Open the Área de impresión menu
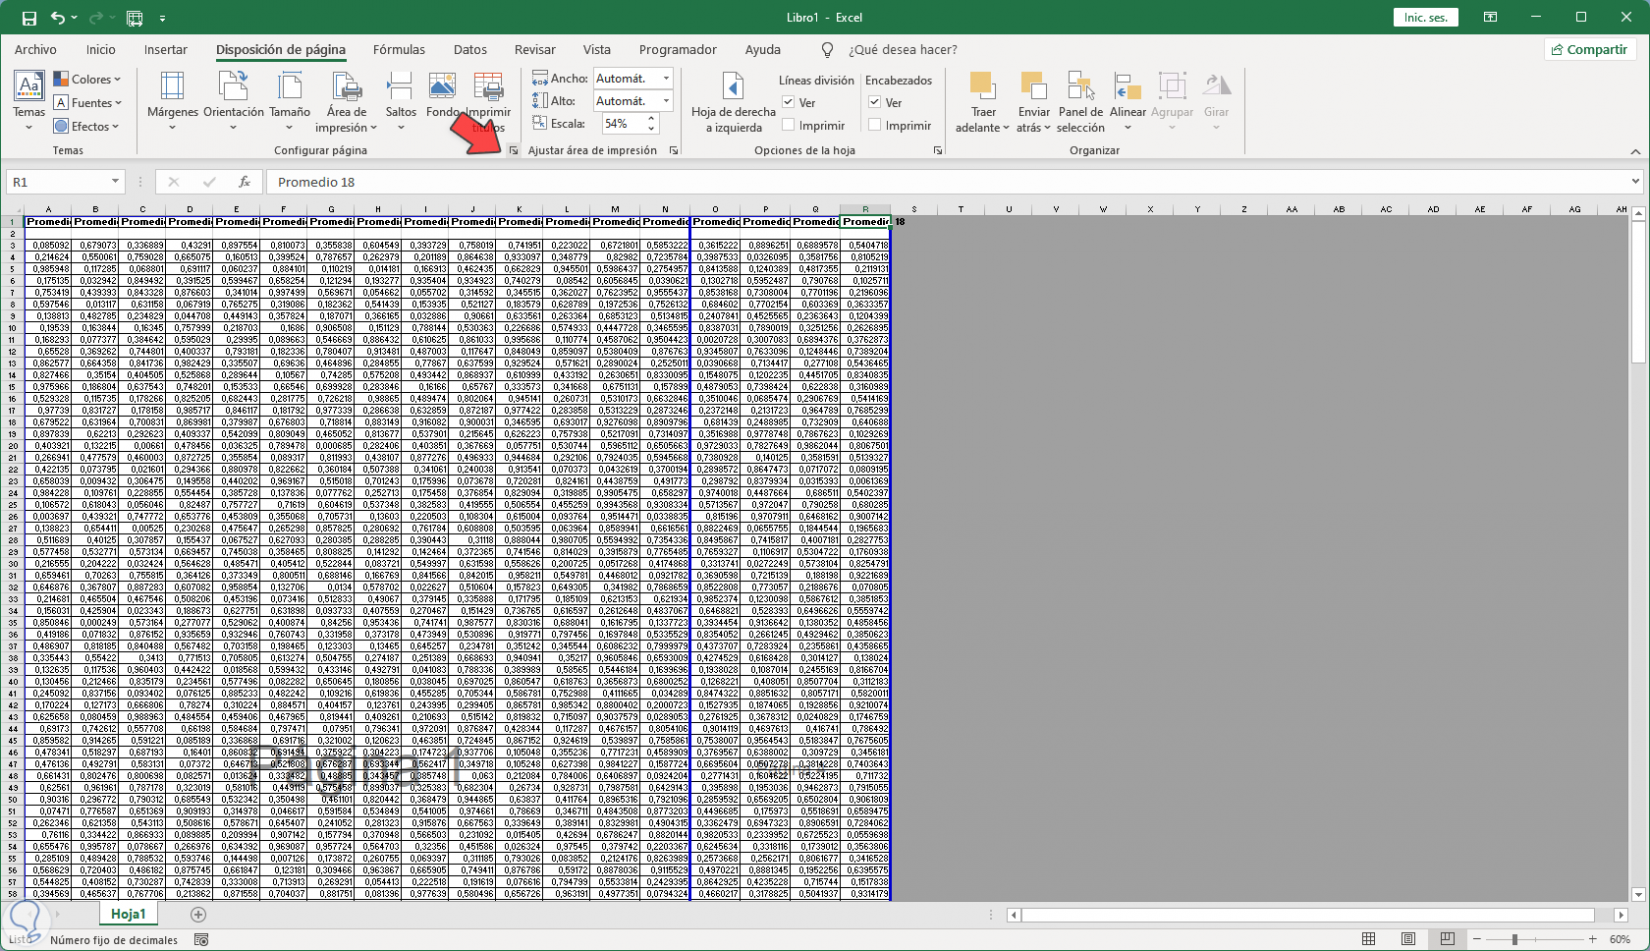 tap(346, 103)
